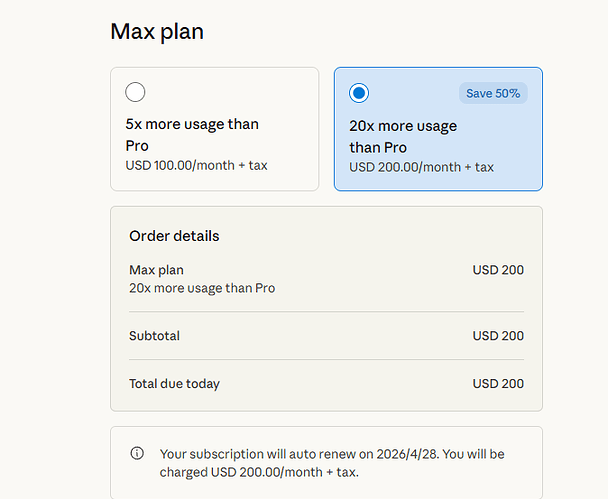Click the info icon beside auto renew notice

pos(137,453)
